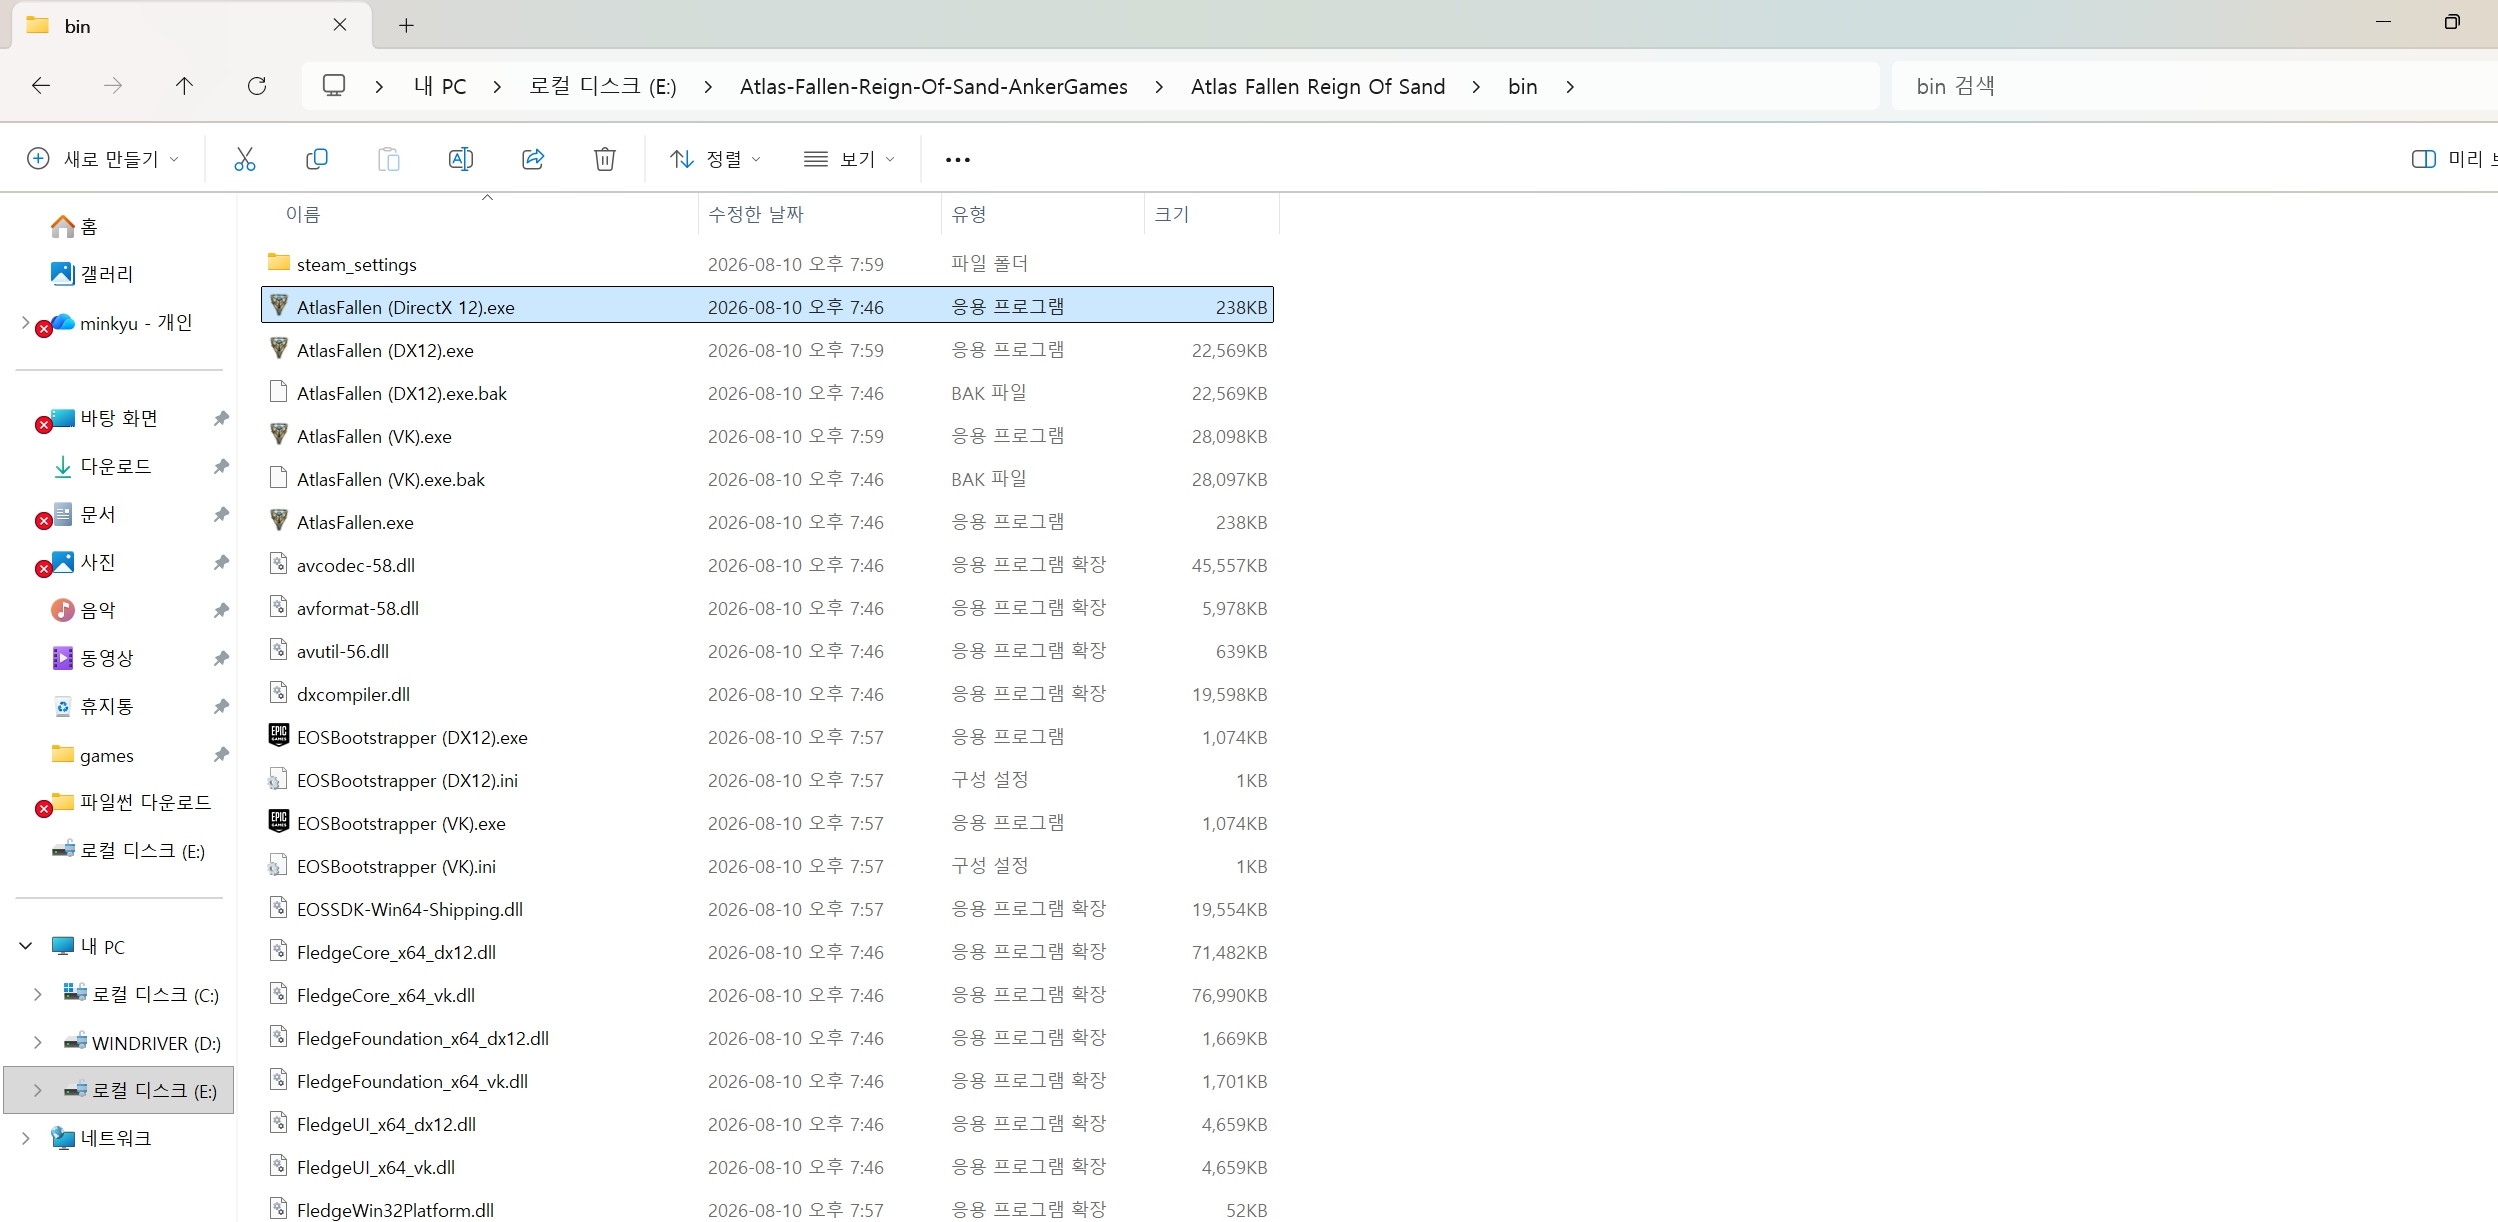2498x1222 pixels.
Task: Select the AtlasFallen (DirectX 12).exe file
Action: coord(767,306)
